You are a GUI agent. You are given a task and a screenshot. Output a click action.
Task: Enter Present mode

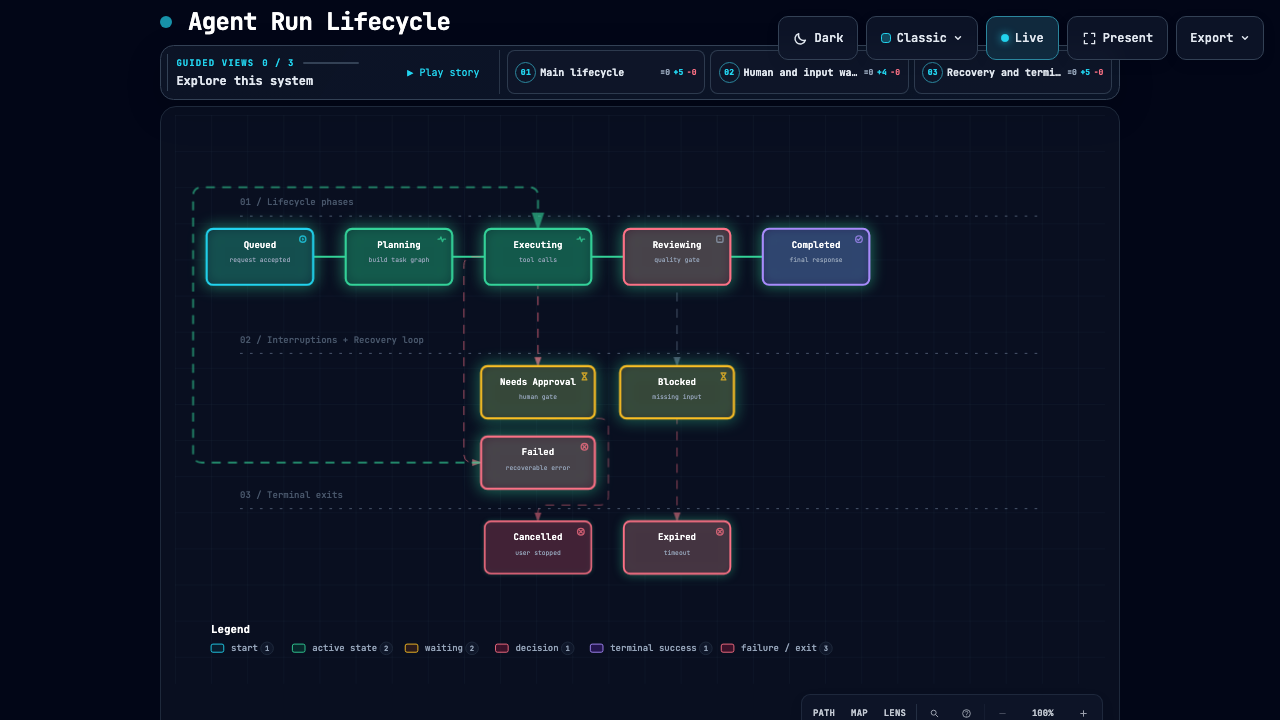[1117, 38]
